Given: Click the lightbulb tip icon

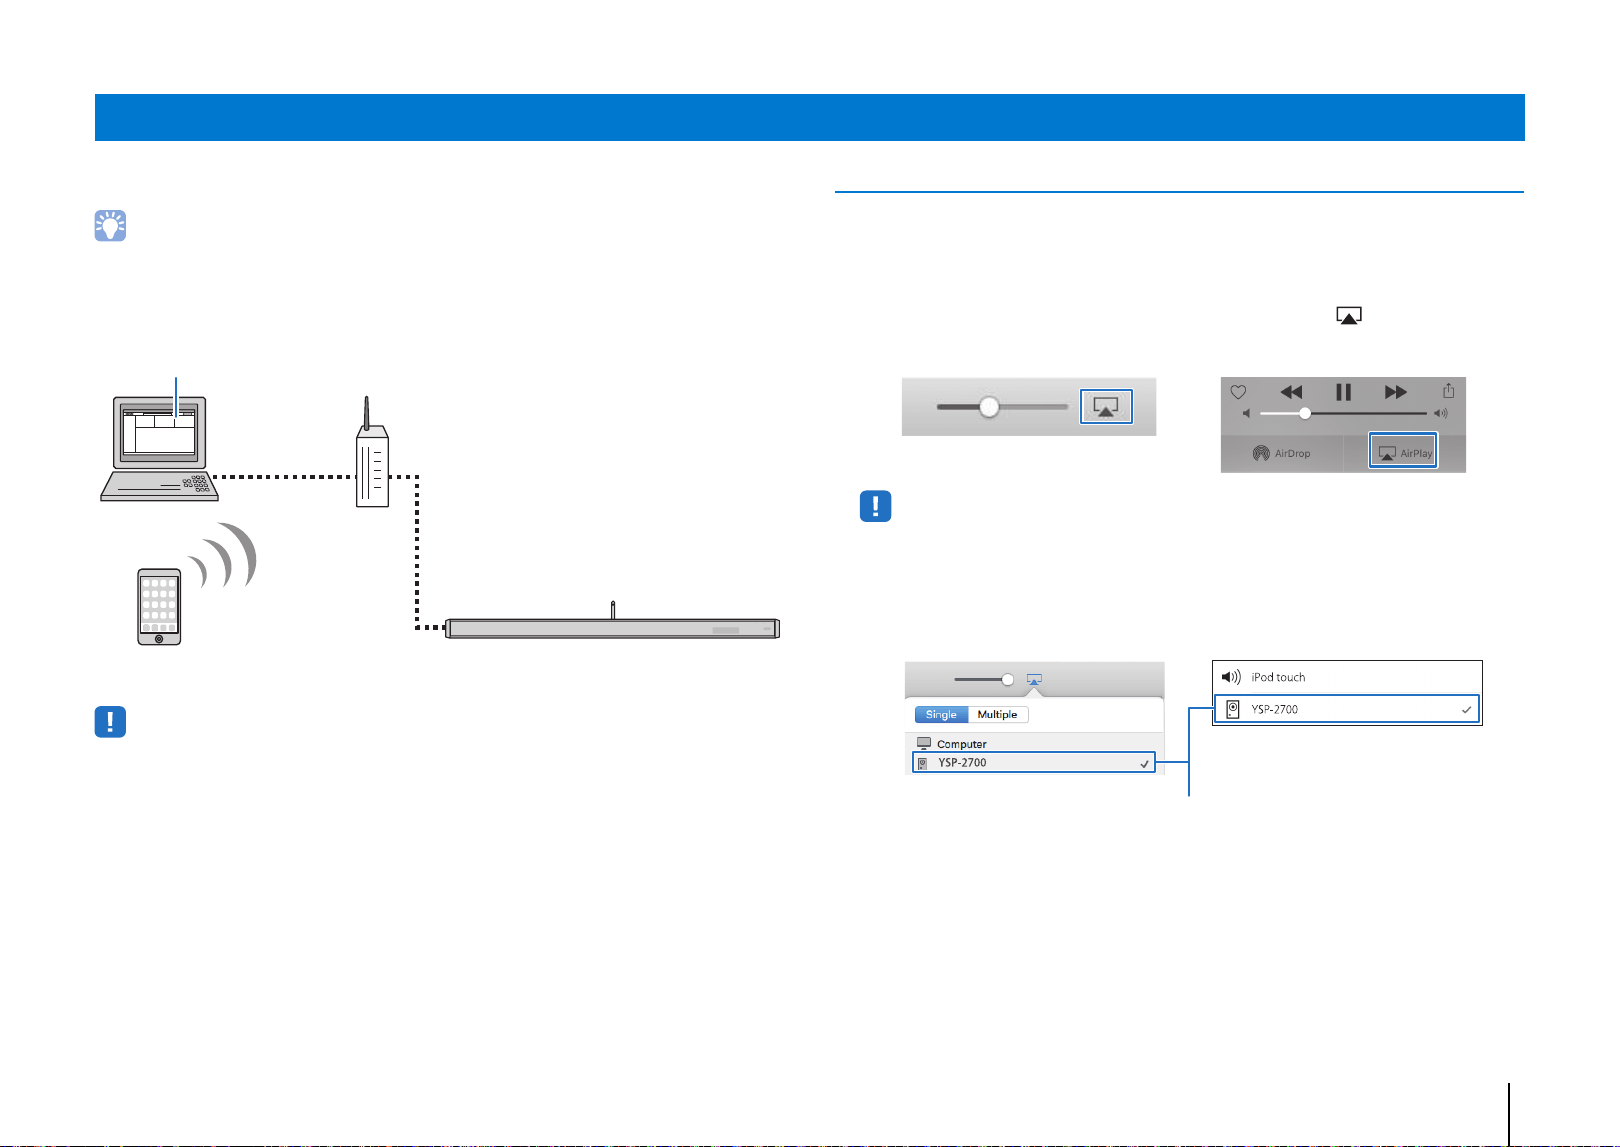Looking at the screenshot, I should (x=110, y=226).
